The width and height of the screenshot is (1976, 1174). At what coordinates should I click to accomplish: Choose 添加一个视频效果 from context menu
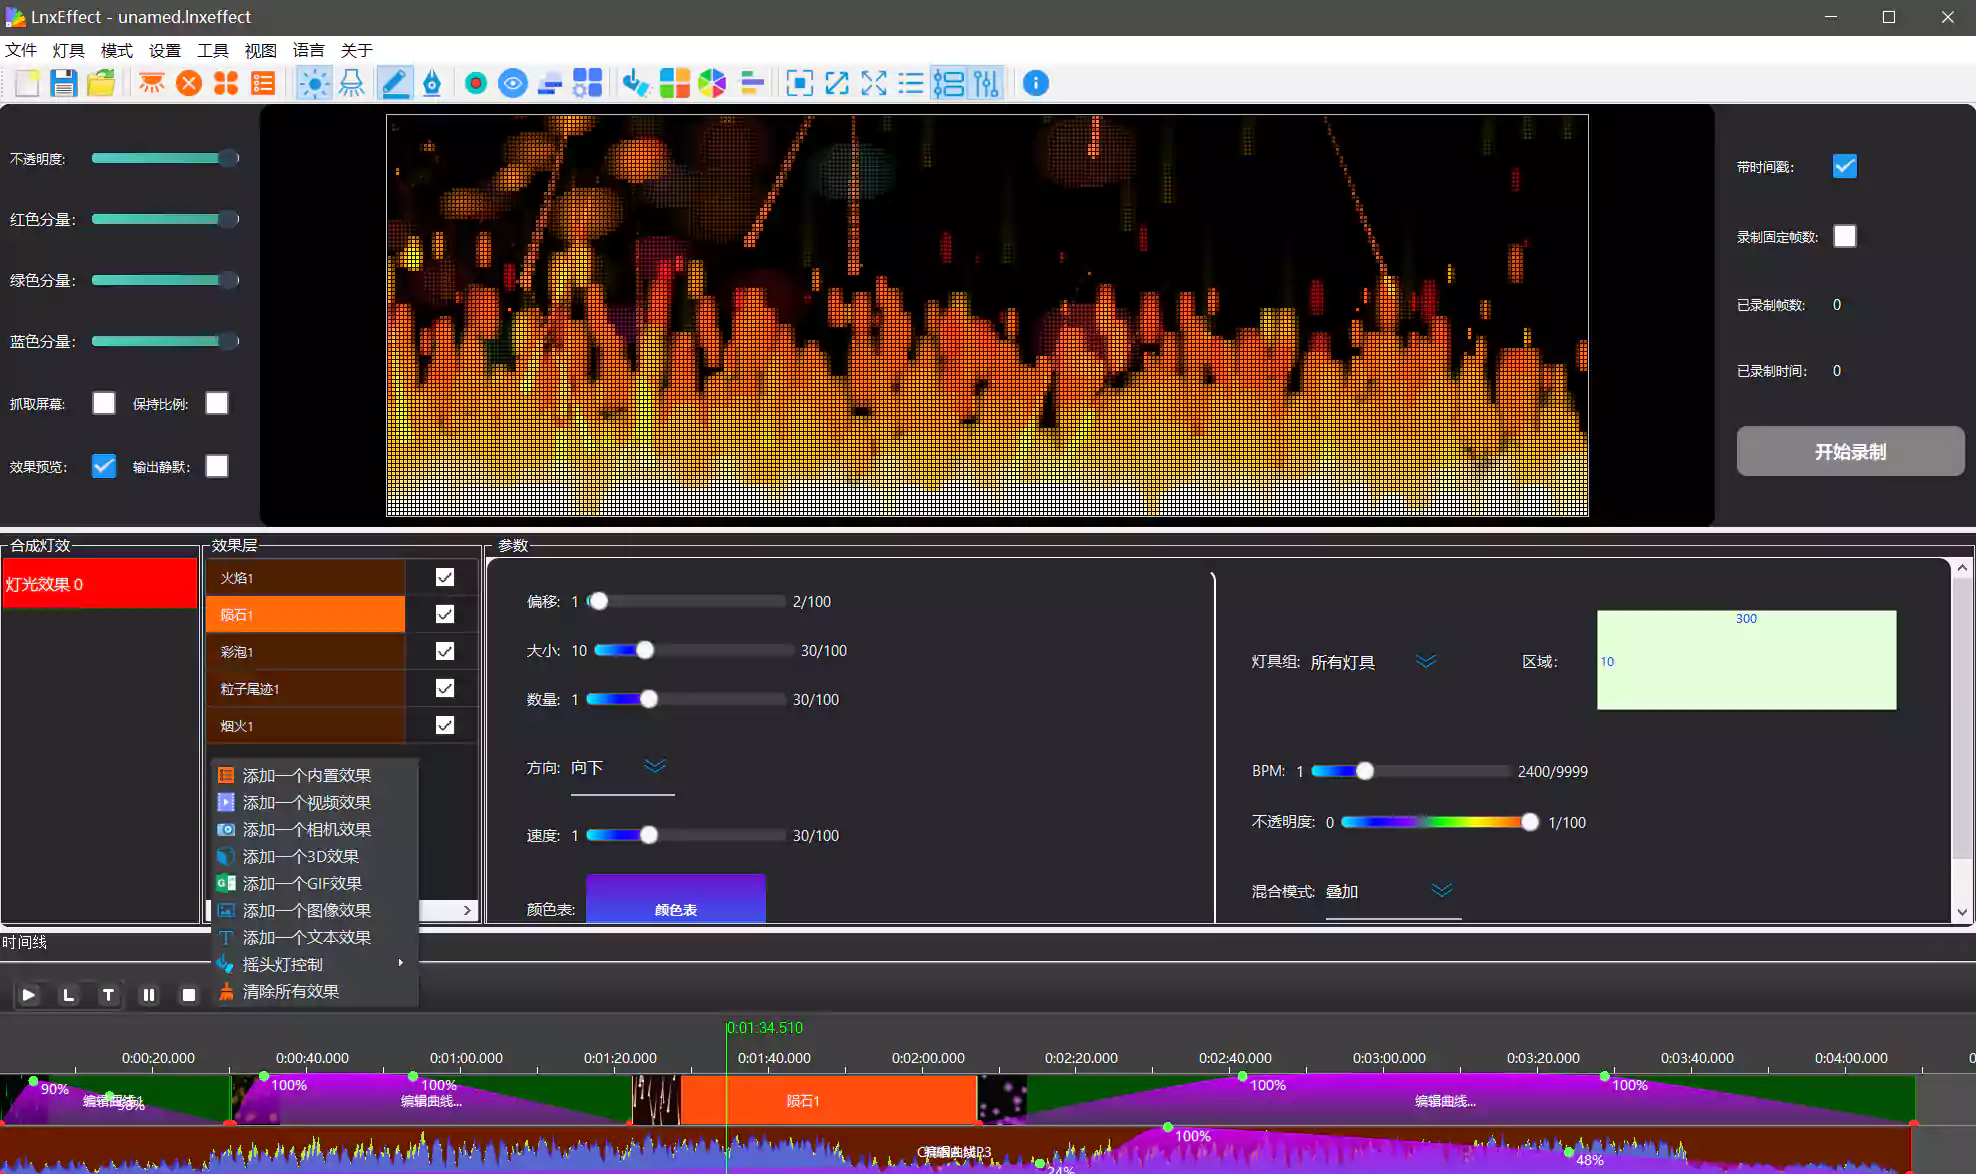pyautogui.click(x=306, y=802)
